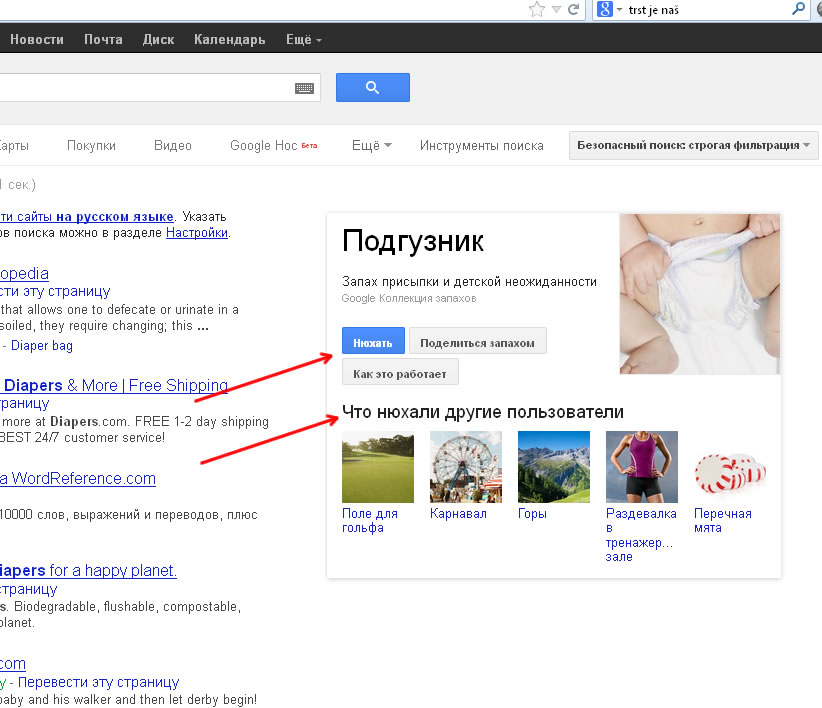Viewport: 822px width, 708px height.
Task: Click the Google search engine icon in browser search bar
Action: coord(604,10)
